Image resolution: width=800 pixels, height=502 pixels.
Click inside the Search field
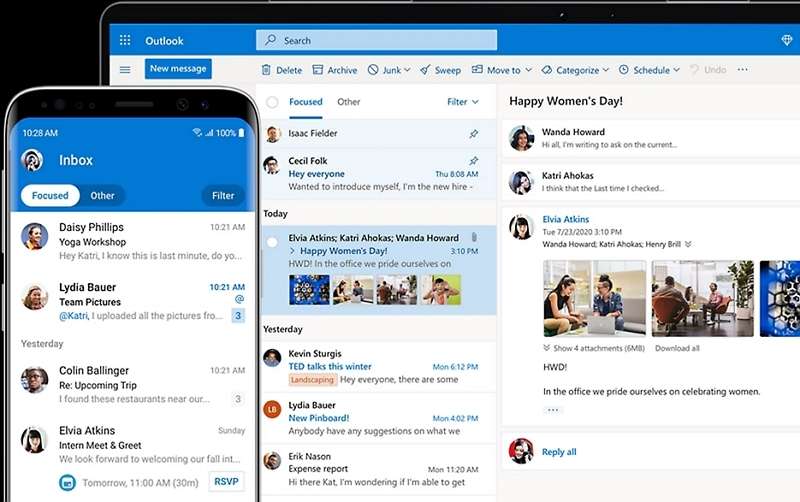[377, 40]
